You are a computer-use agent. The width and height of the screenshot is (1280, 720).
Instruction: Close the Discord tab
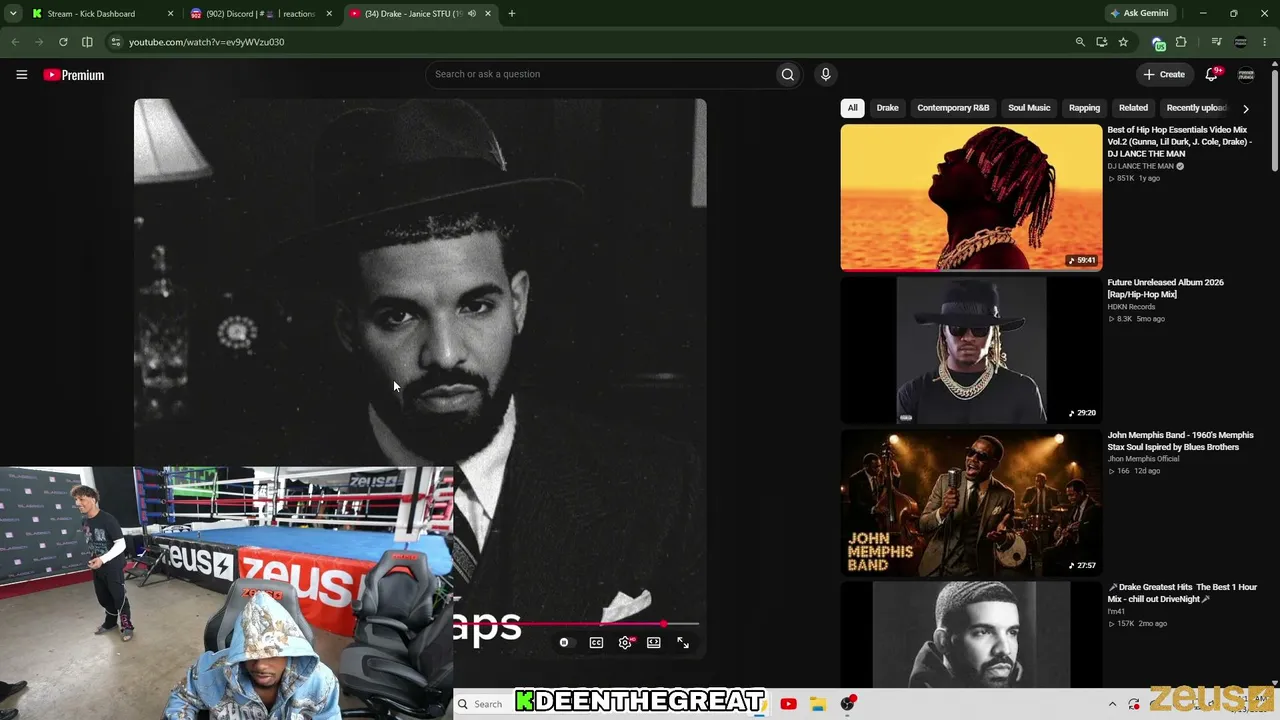click(329, 14)
